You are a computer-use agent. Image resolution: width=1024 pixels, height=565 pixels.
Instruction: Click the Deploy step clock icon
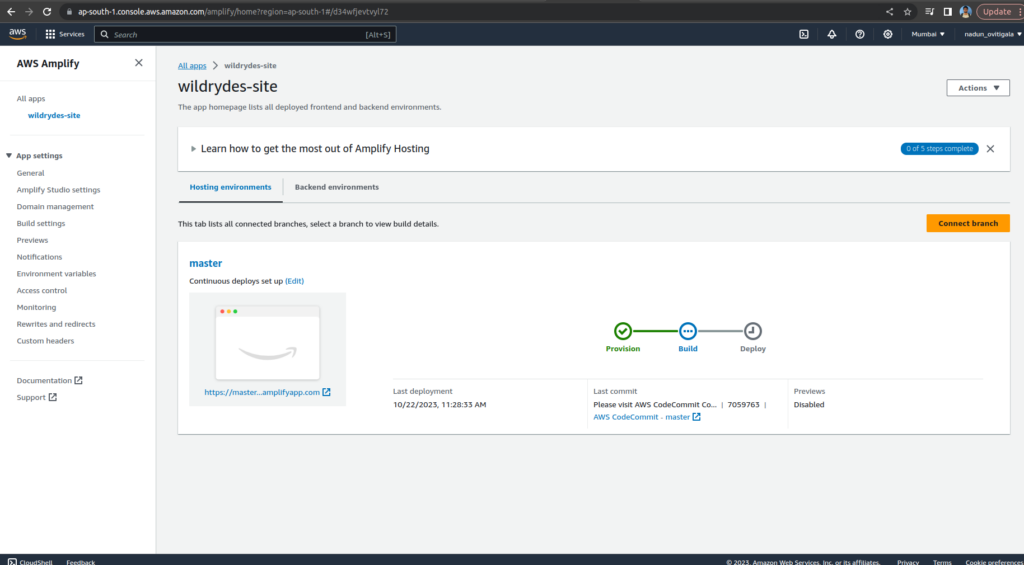point(752,331)
